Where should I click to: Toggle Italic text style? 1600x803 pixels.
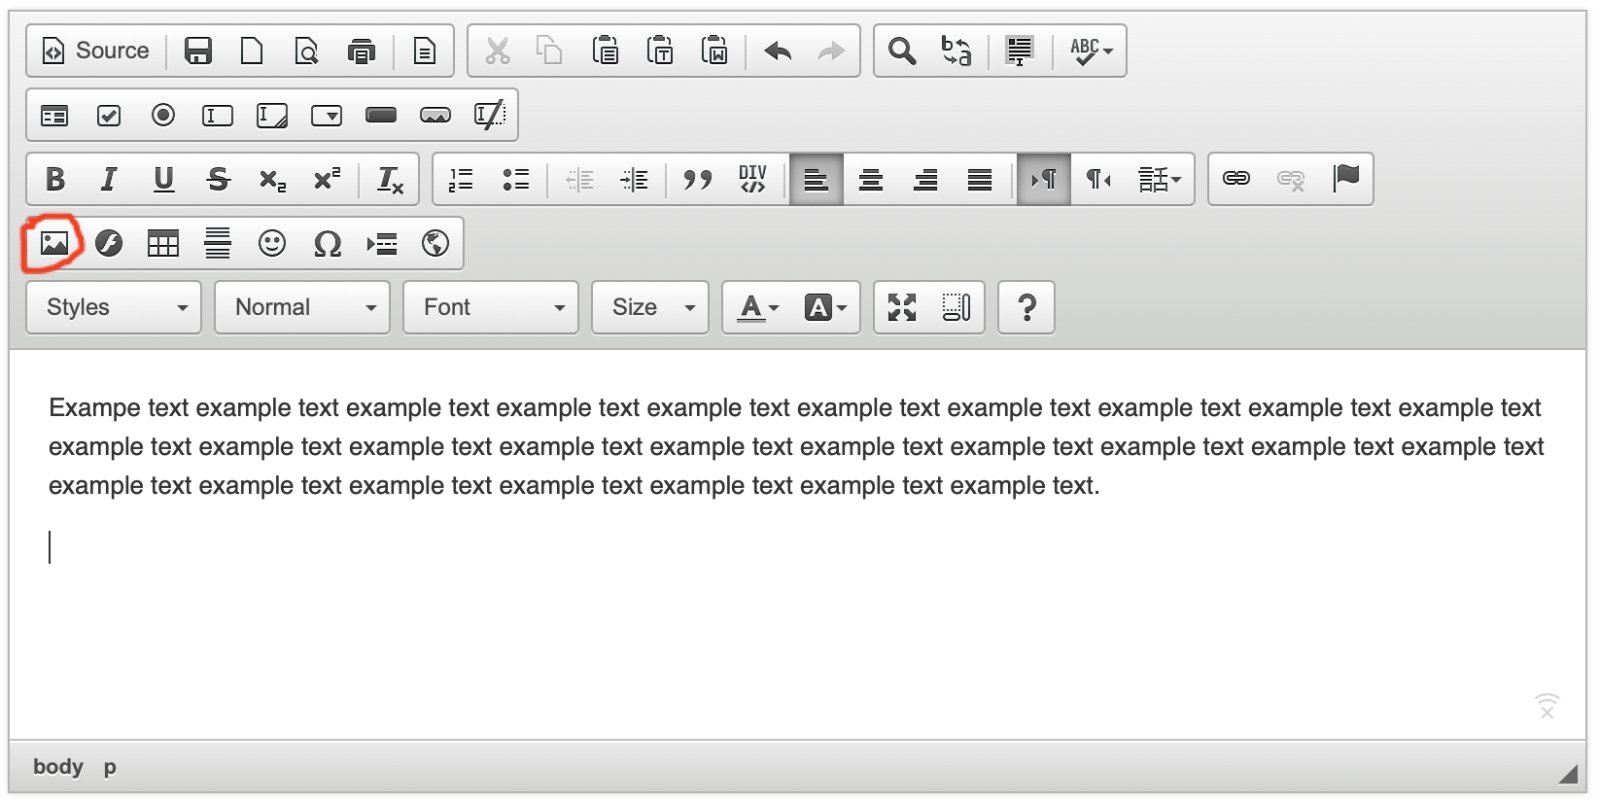pyautogui.click(x=109, y=179)
